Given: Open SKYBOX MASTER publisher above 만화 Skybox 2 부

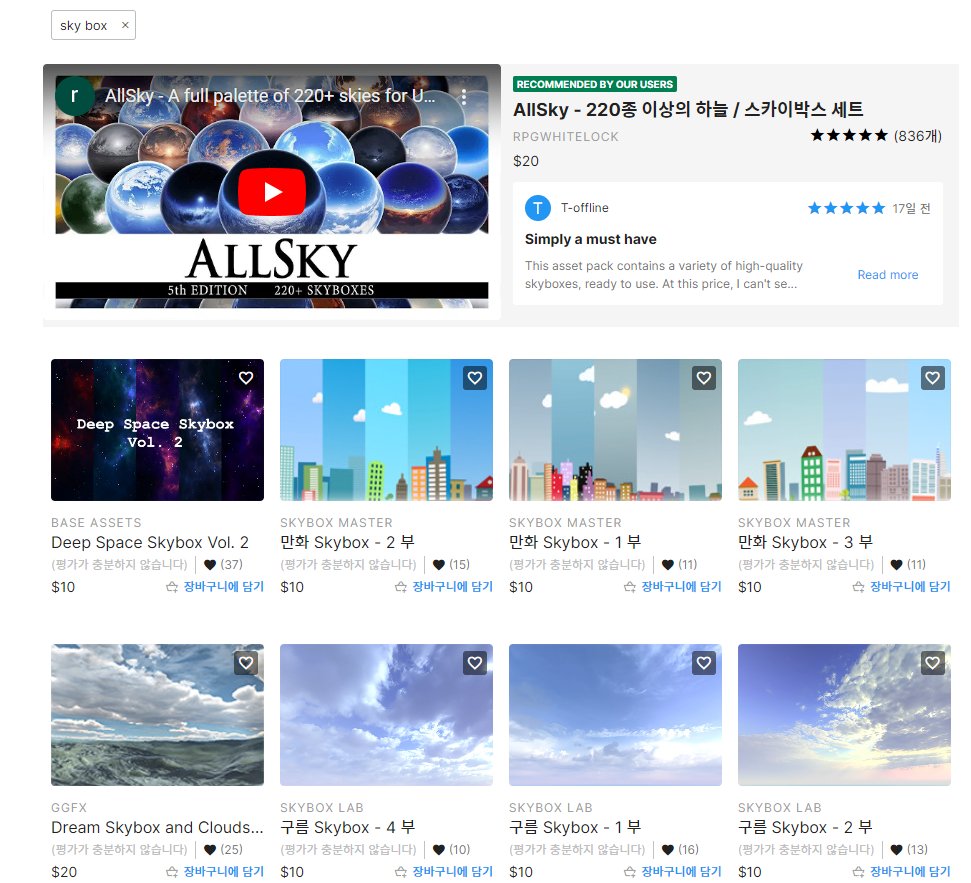Looking at the screenshot, I should click(336, 523).
